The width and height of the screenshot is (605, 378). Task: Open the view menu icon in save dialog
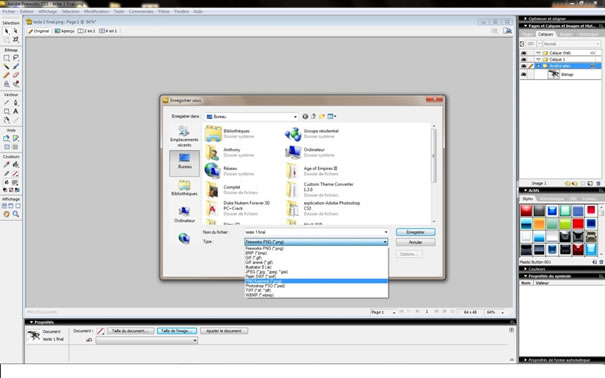[x=331, y=116]
